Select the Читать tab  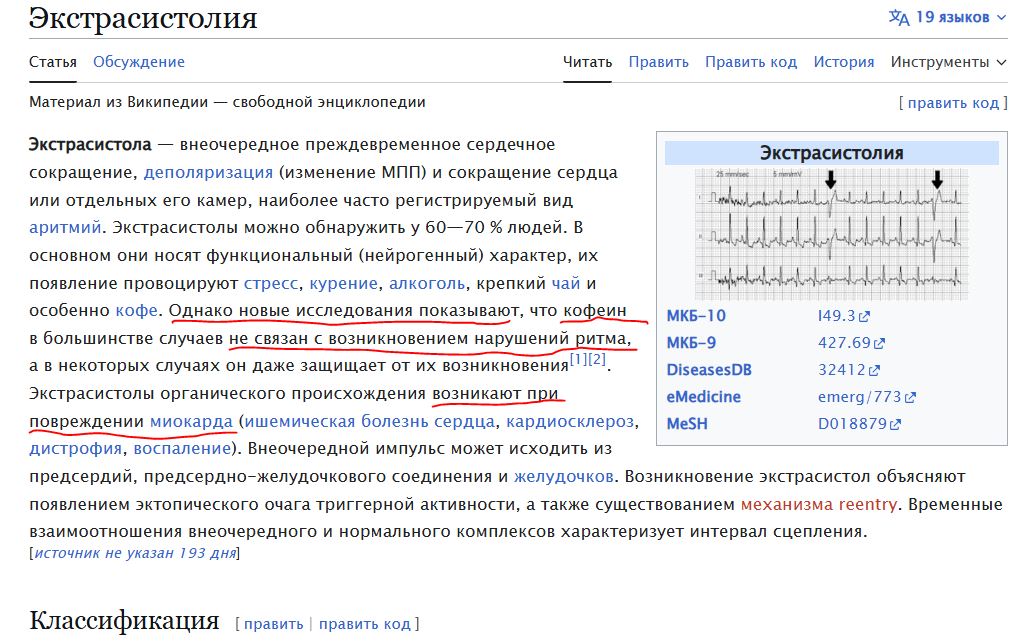(x=588, y=62)
